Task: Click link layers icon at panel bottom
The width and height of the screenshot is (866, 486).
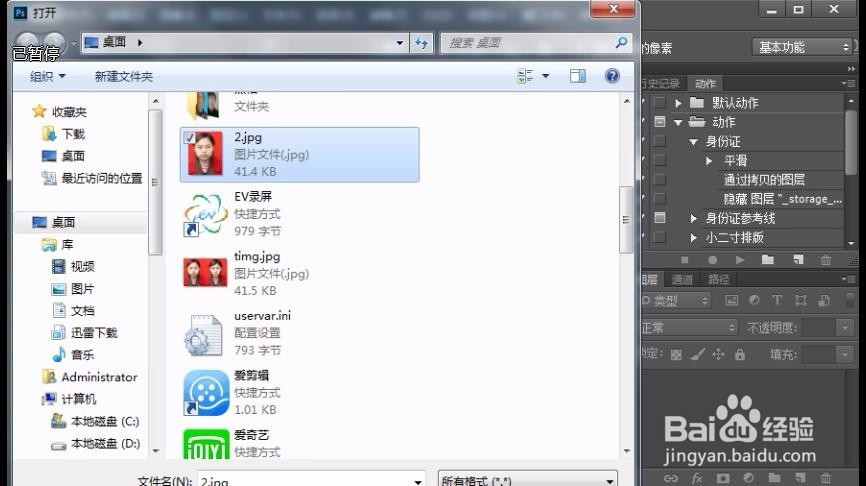Action: pyautogui.click(x=670, y=478)
